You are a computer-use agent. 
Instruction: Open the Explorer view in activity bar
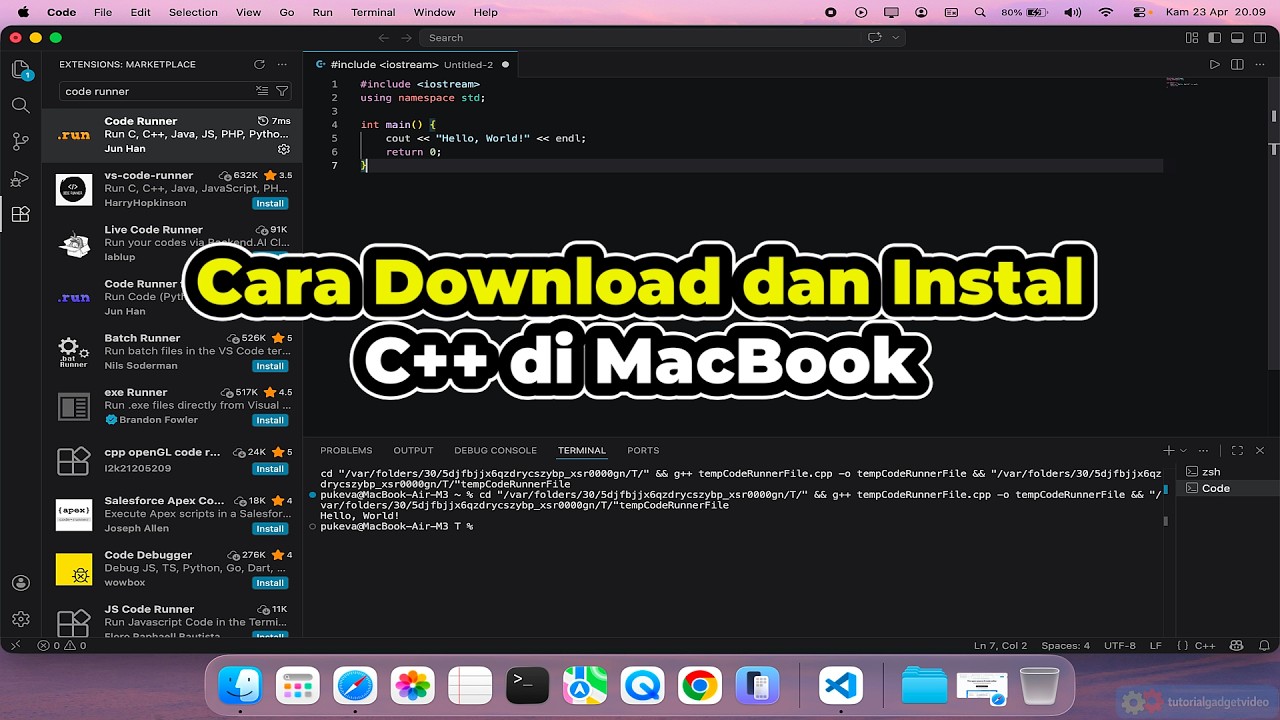20,70
